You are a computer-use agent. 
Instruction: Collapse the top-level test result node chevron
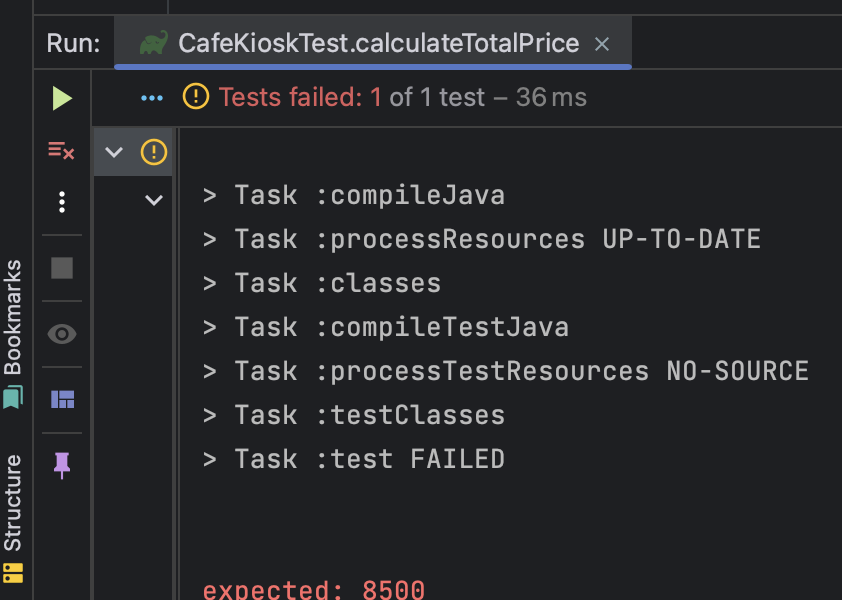114,152
